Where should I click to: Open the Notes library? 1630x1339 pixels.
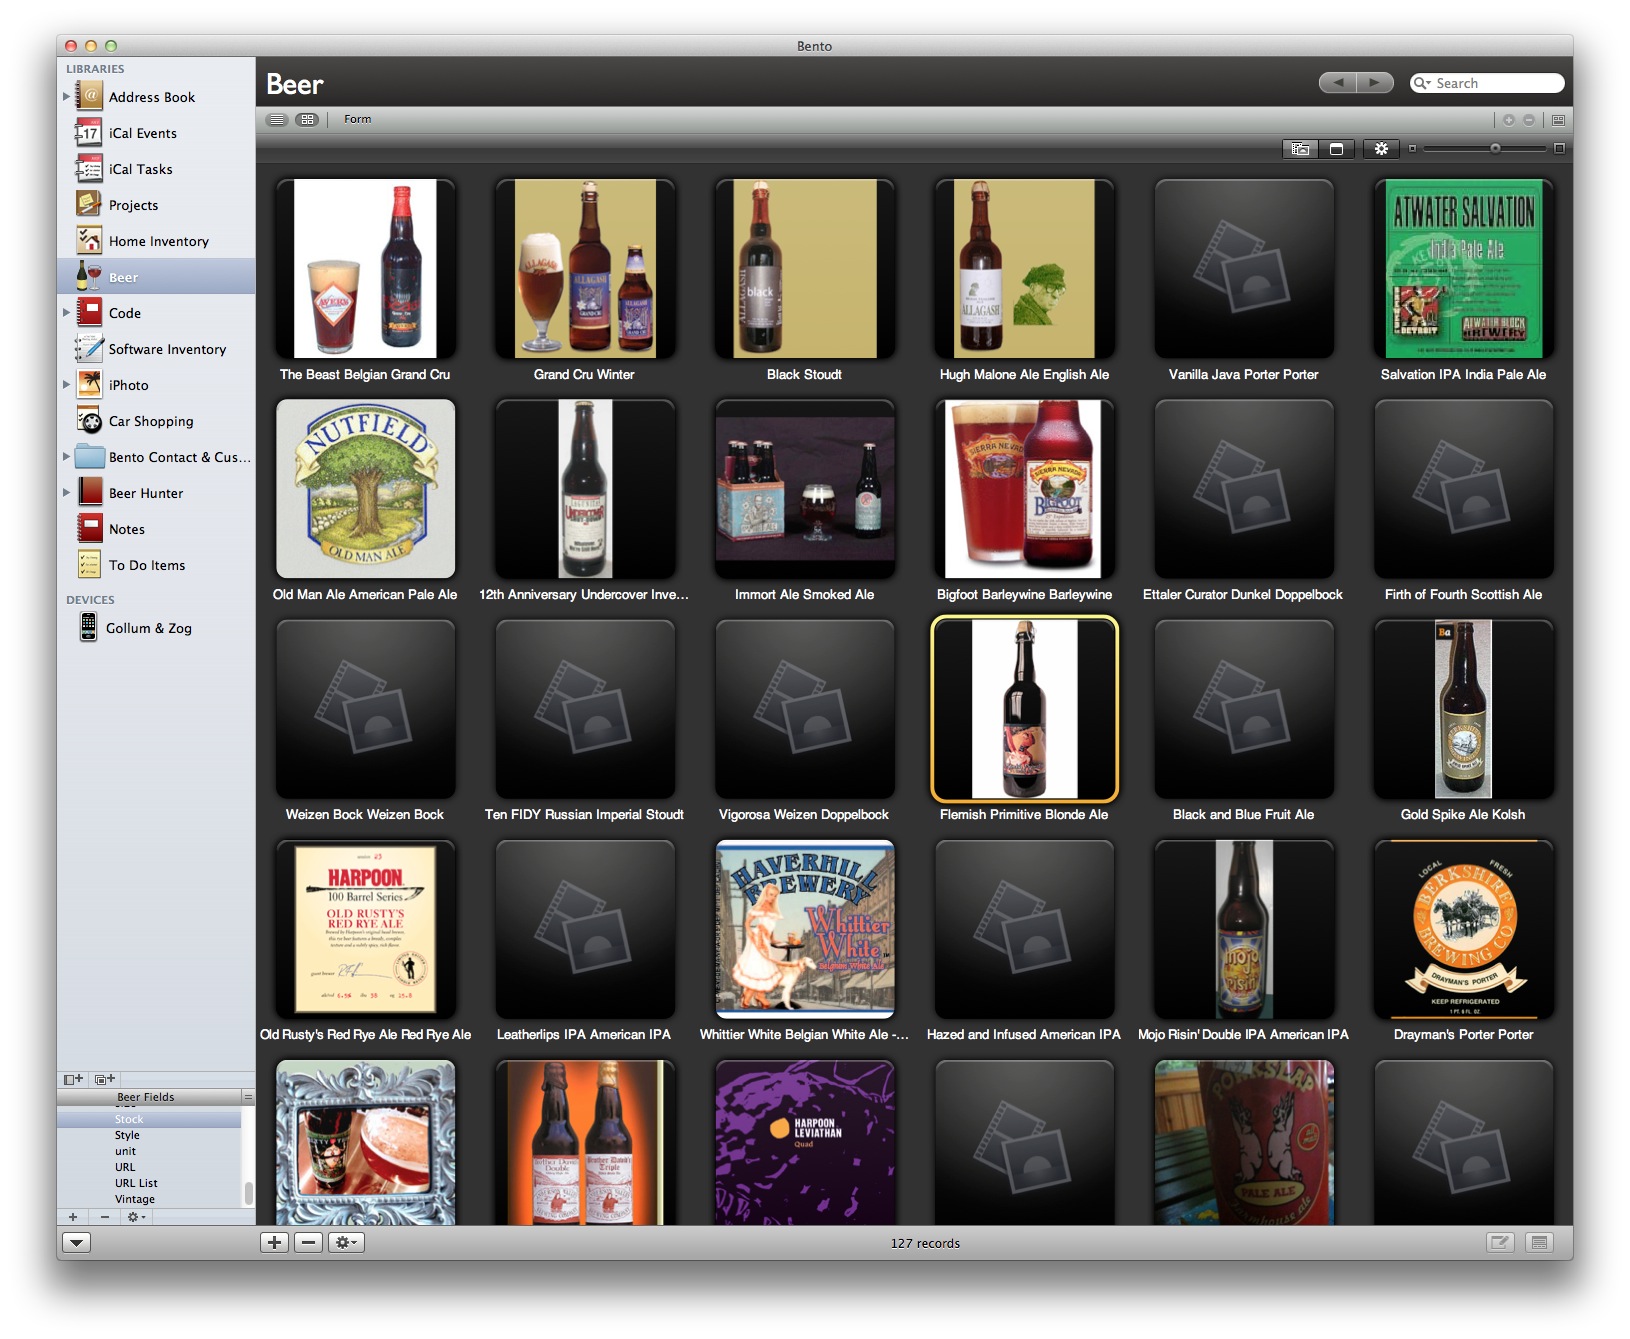pos(155,529)
